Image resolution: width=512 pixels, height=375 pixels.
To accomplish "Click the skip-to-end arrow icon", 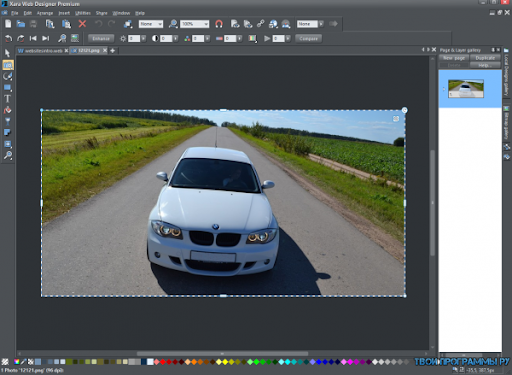I will [46, 38].
